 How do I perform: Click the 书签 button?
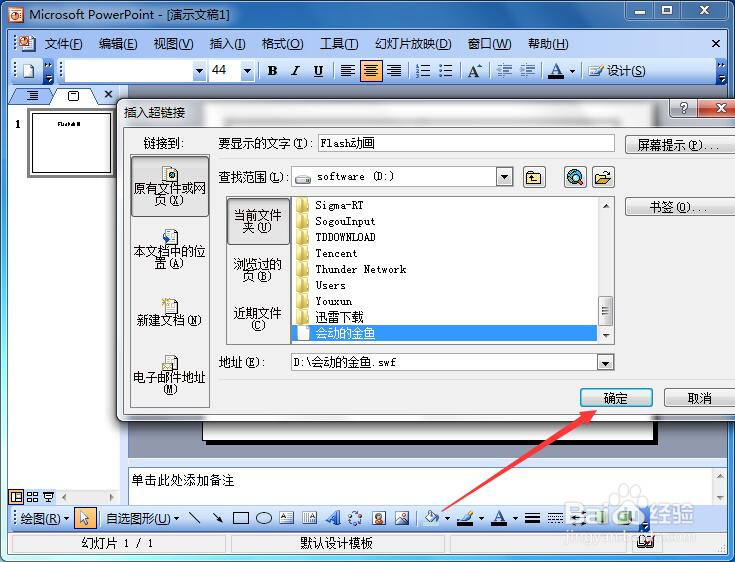tap(680, 207)
